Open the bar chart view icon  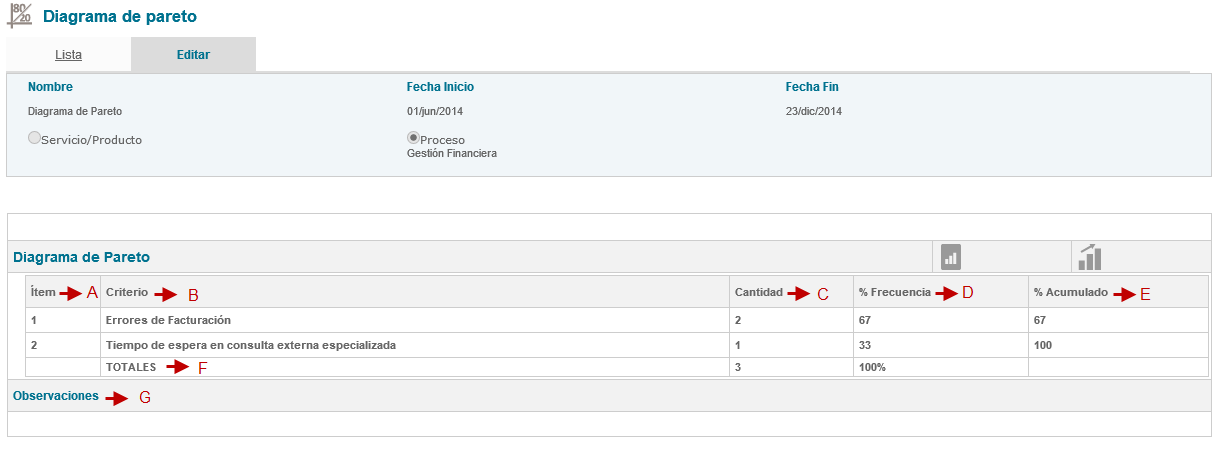[x=951, y=257]
